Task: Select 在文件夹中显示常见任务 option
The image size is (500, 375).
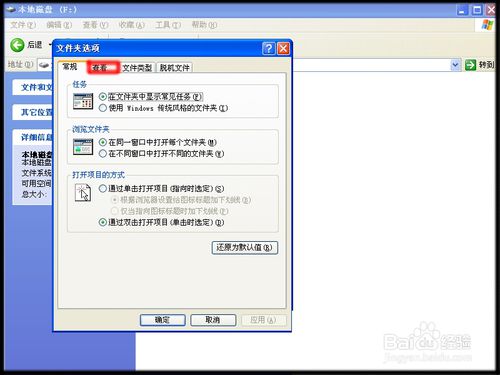Action: point(151,97)
